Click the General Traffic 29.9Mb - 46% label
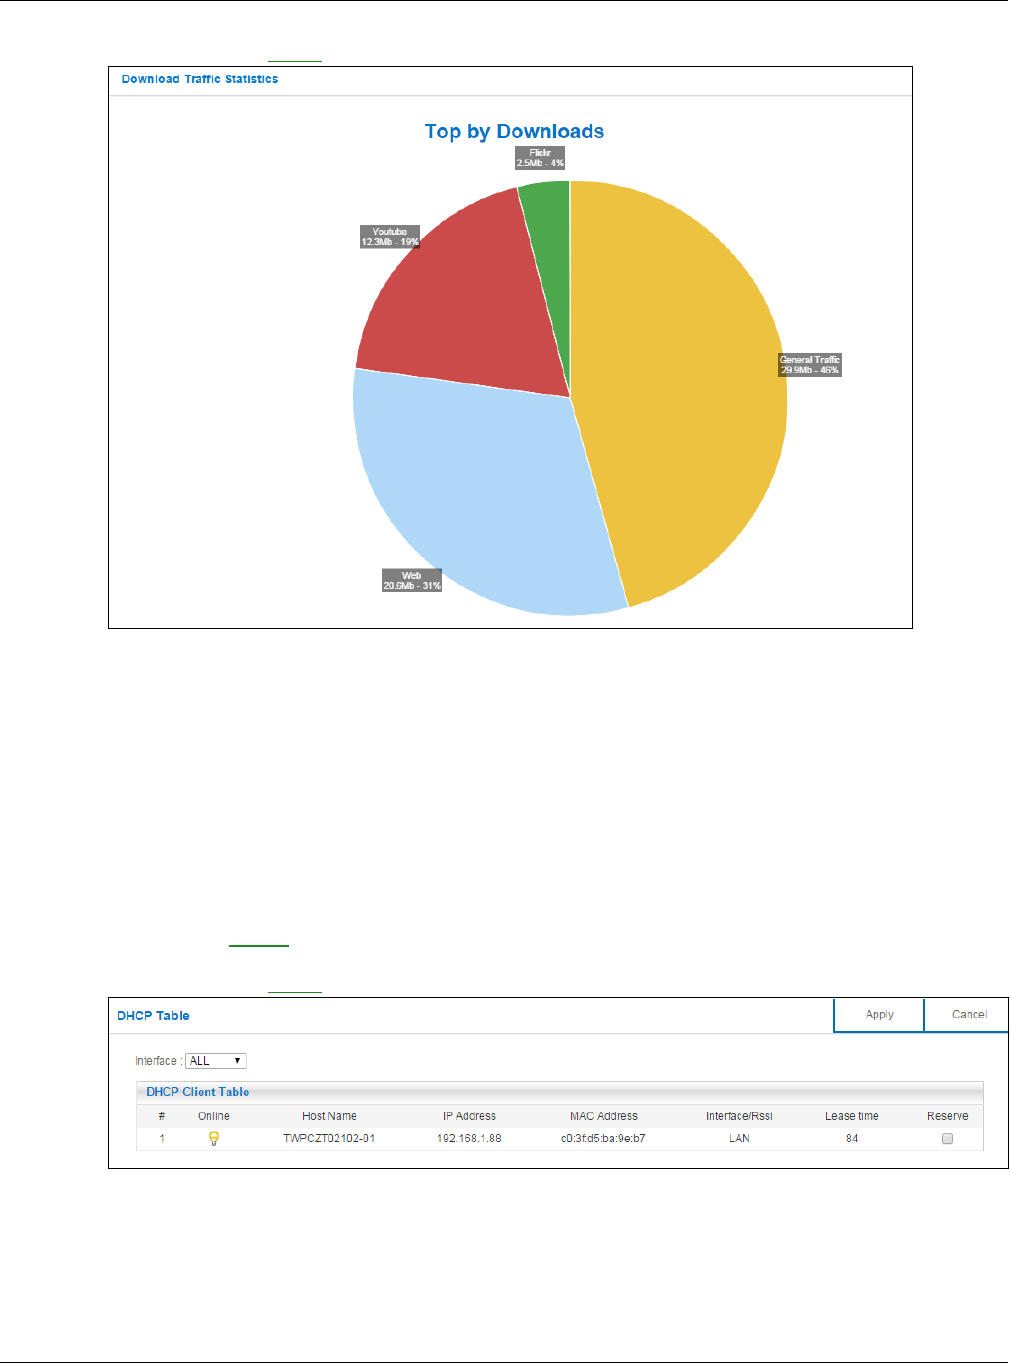 [x=810, y=365]
